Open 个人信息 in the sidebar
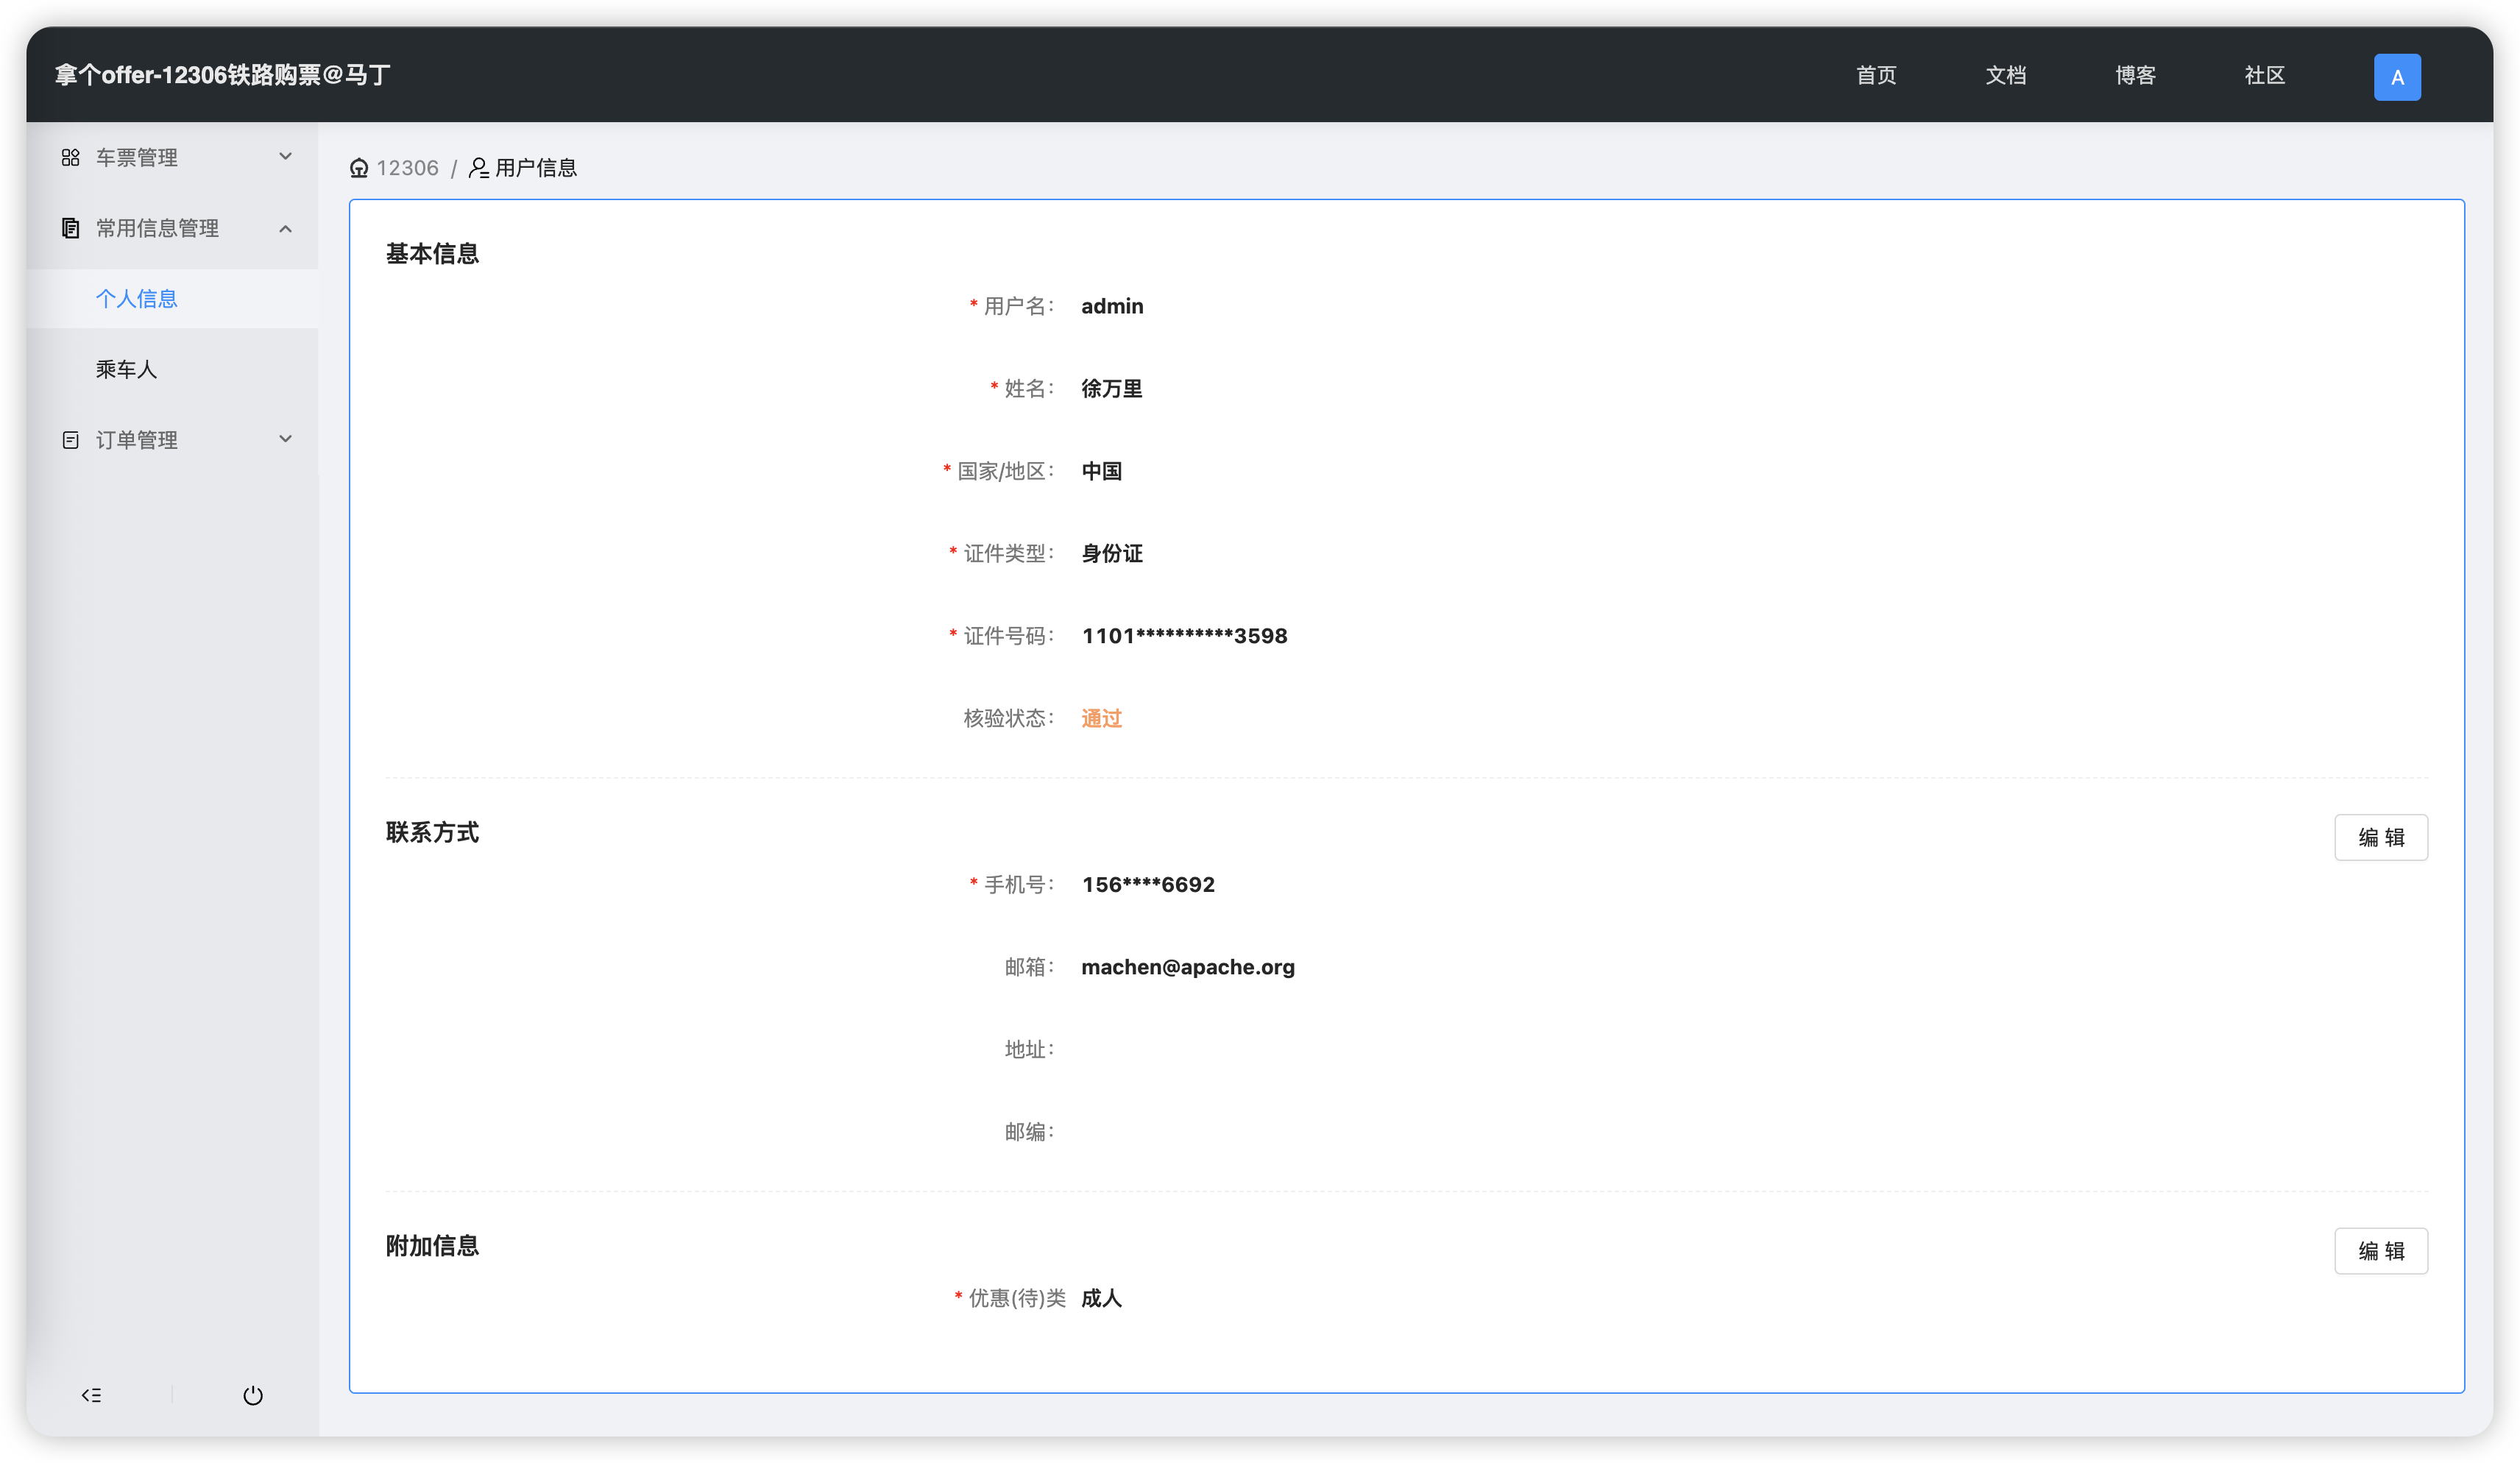This screenshot has height=1463, width=2520. click(x=172, y=299)
